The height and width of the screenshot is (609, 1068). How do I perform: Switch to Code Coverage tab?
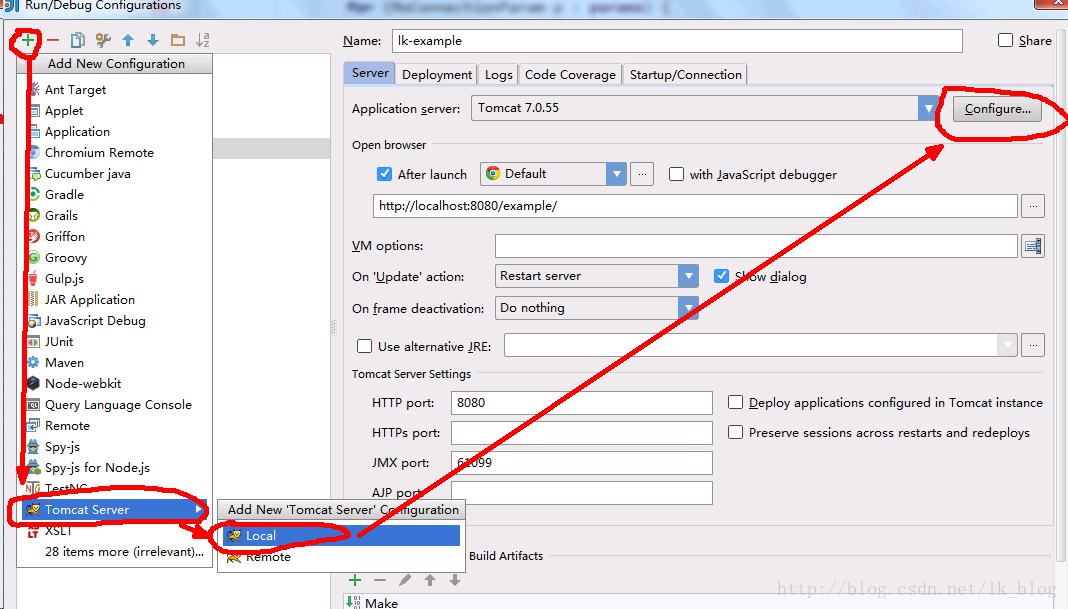pyautogui.click(x=570, y=74)
